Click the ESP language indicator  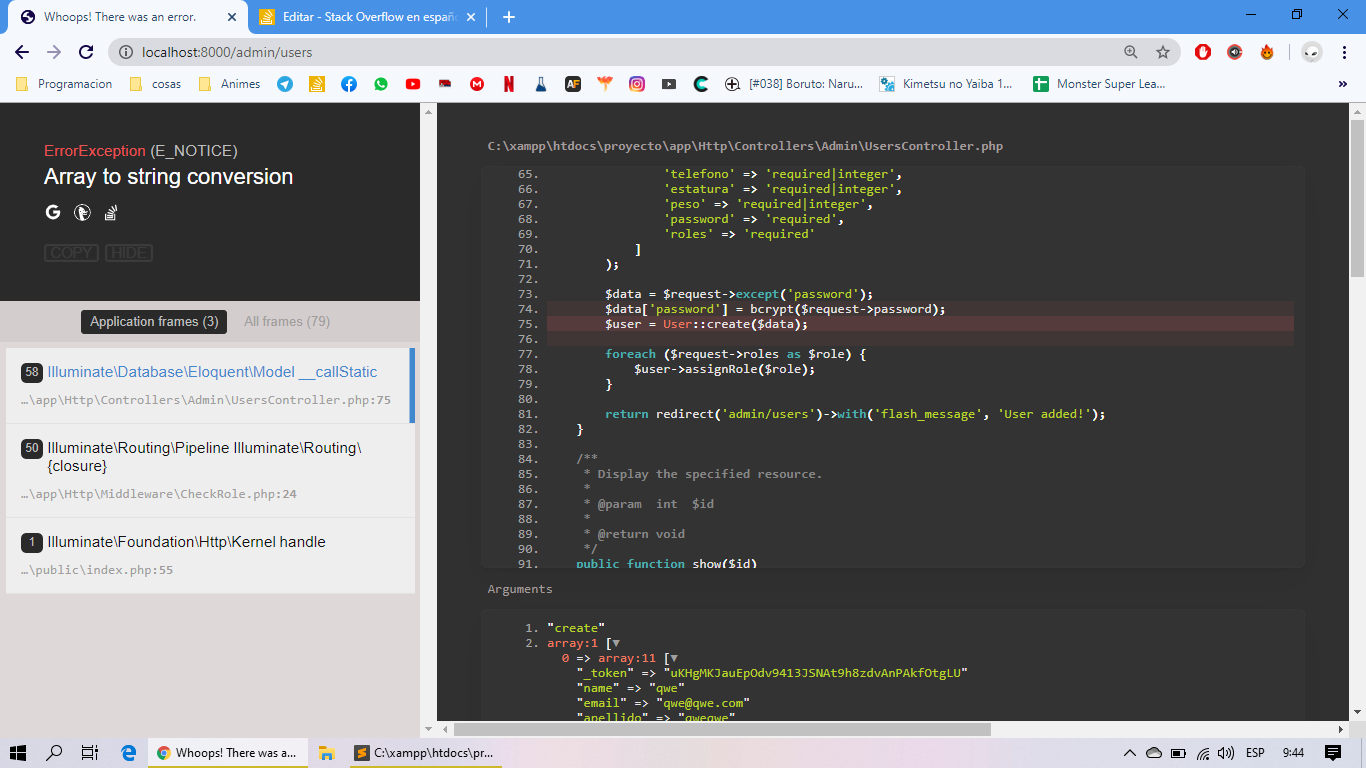1255,752
